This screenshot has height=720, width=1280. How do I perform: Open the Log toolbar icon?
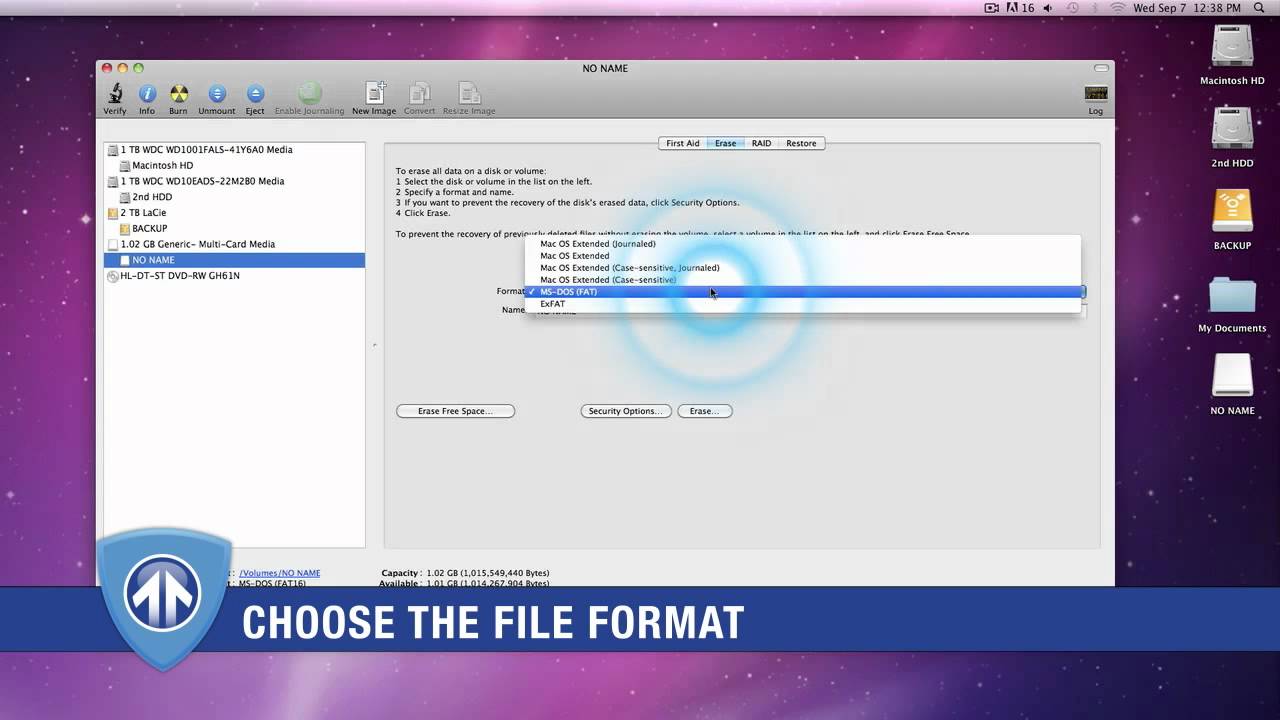(x=1096, y=93)
